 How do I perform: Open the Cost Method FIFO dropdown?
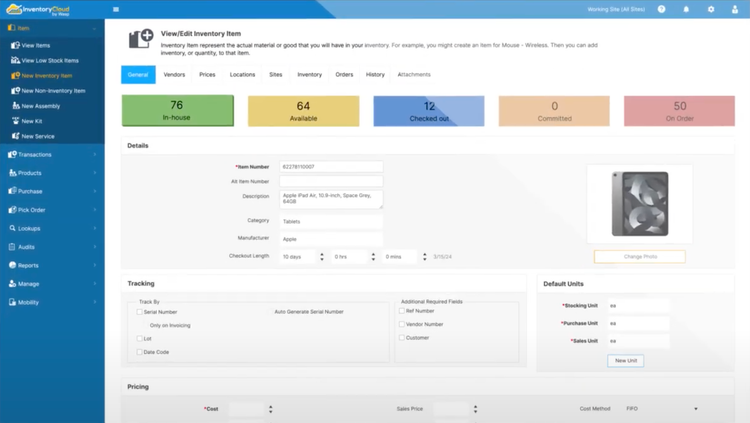click(662, 409)
